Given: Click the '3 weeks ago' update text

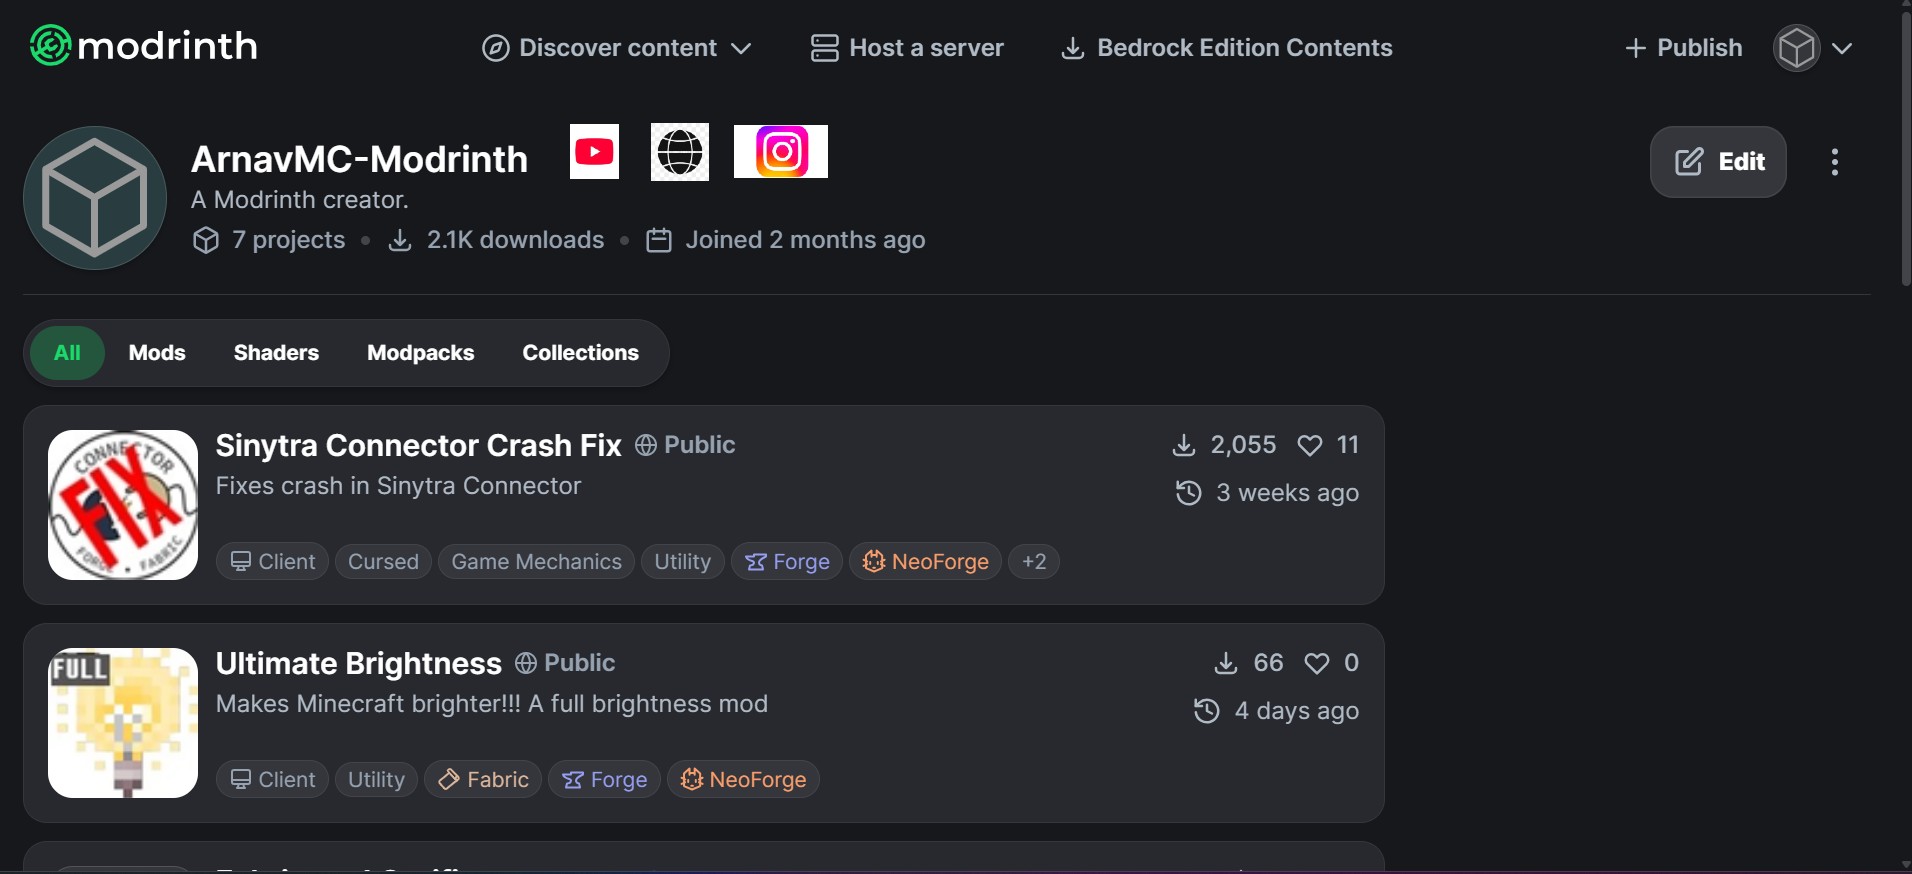Looking at the screenshot, I should point(1288,493).
